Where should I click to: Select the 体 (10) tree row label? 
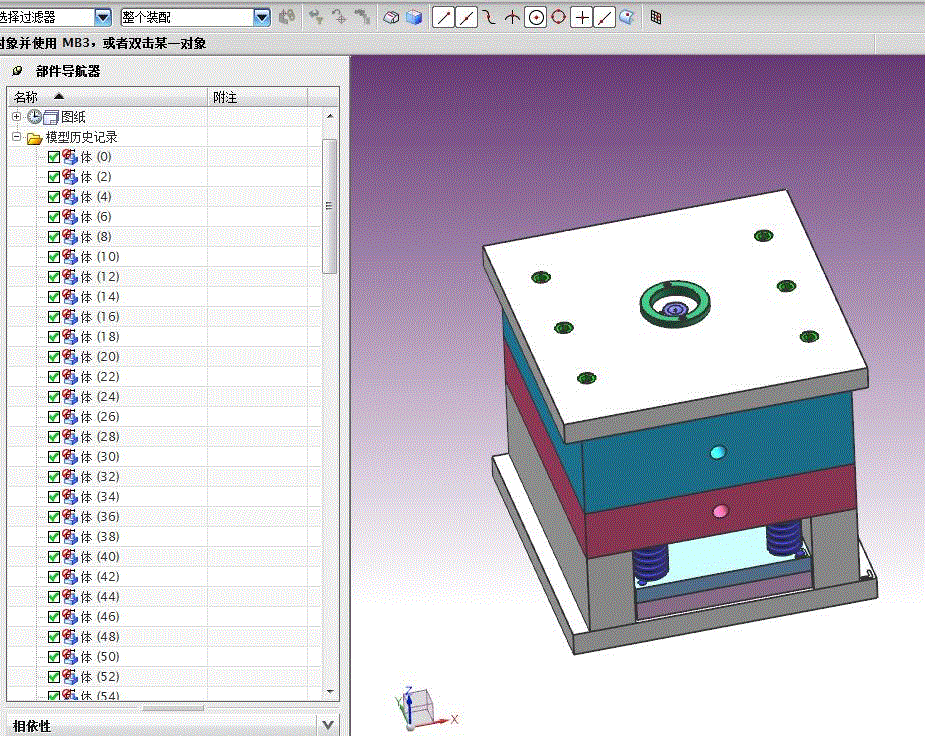[x=100, y=257]
